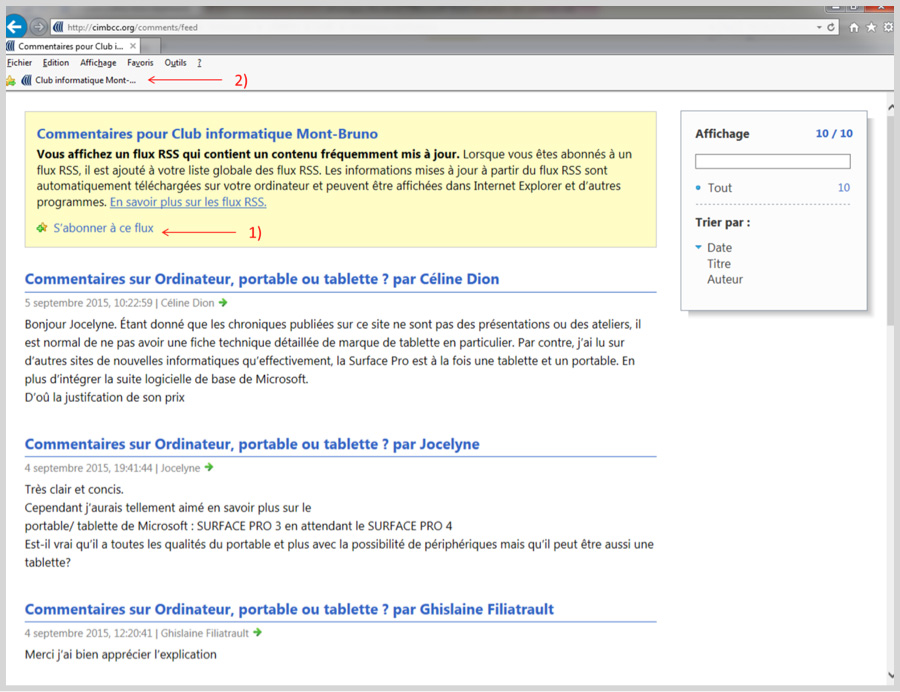This screenshot has width=900, height=692.
Task: Open the Fichier menu
Action: pyautogui.click(x=19, y=63)
